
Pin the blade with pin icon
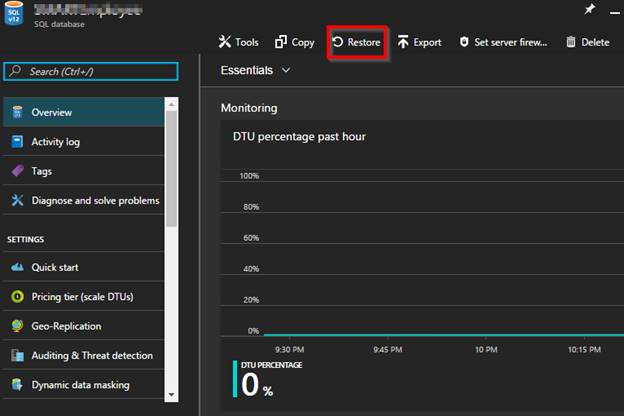click(589, 9)
